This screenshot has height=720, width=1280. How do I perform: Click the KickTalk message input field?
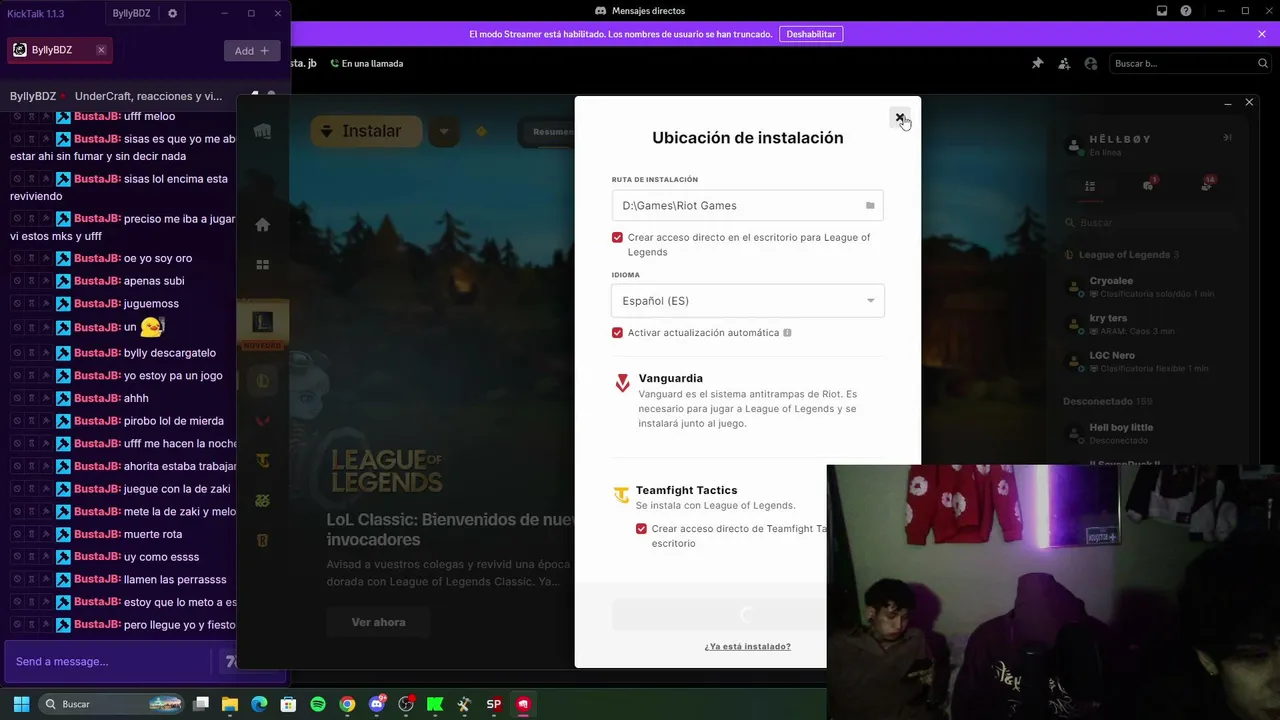click(108, 661)
